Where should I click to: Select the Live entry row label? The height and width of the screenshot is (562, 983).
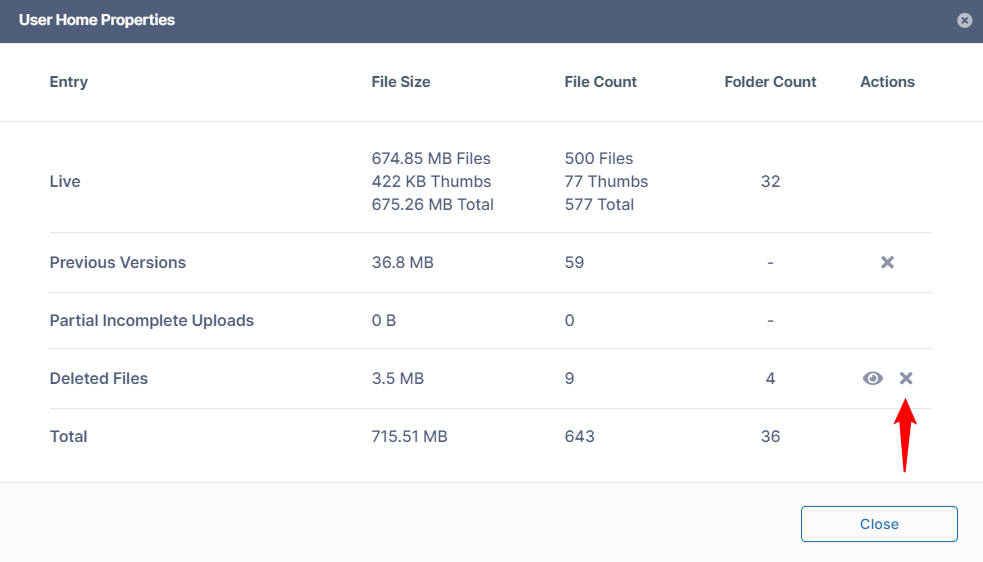(x=65, y=182)
